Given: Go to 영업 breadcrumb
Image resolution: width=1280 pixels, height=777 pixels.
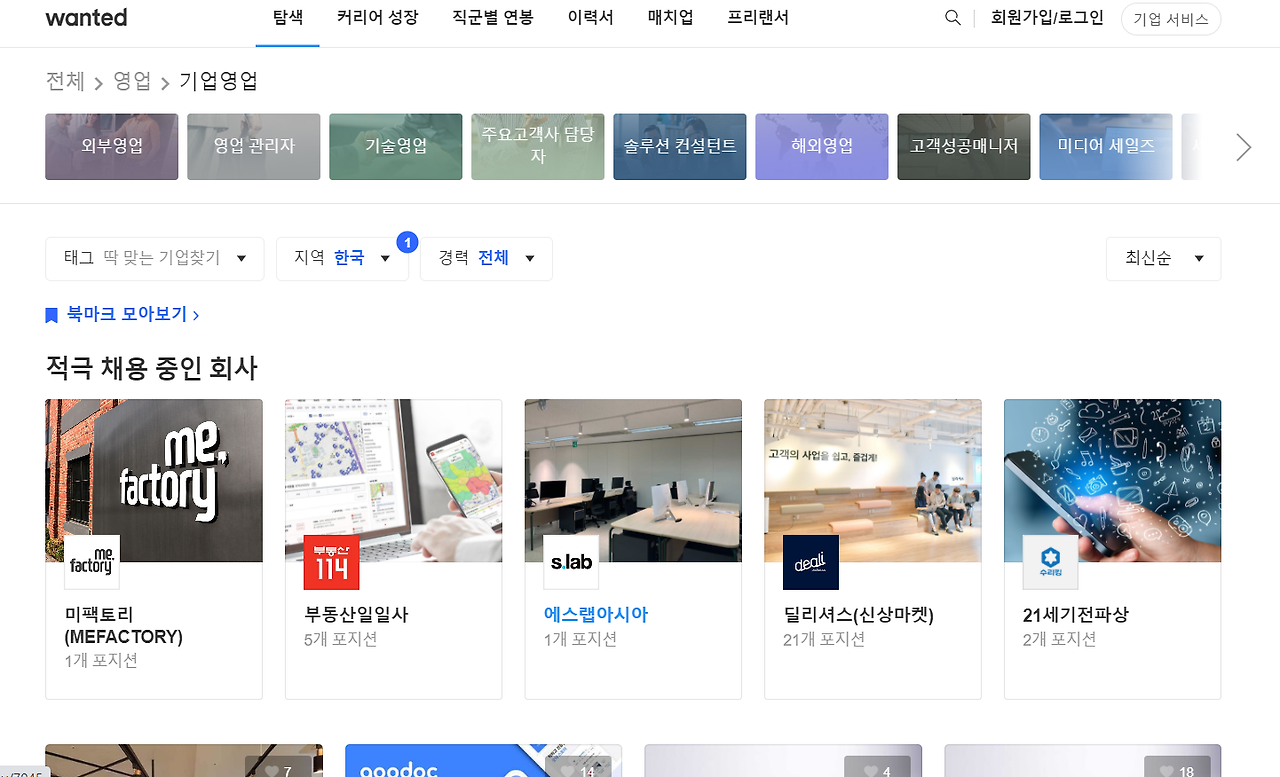Looking at the screenshot, I should point(132,81).
